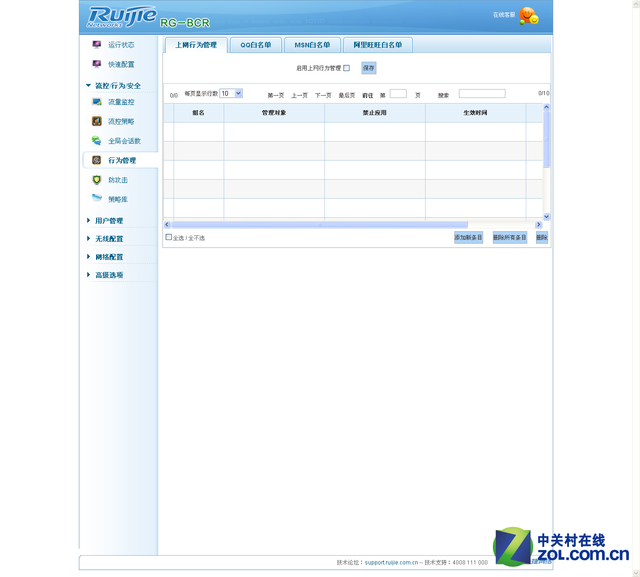Expand the 用户管理 section

tap(105, 221)
